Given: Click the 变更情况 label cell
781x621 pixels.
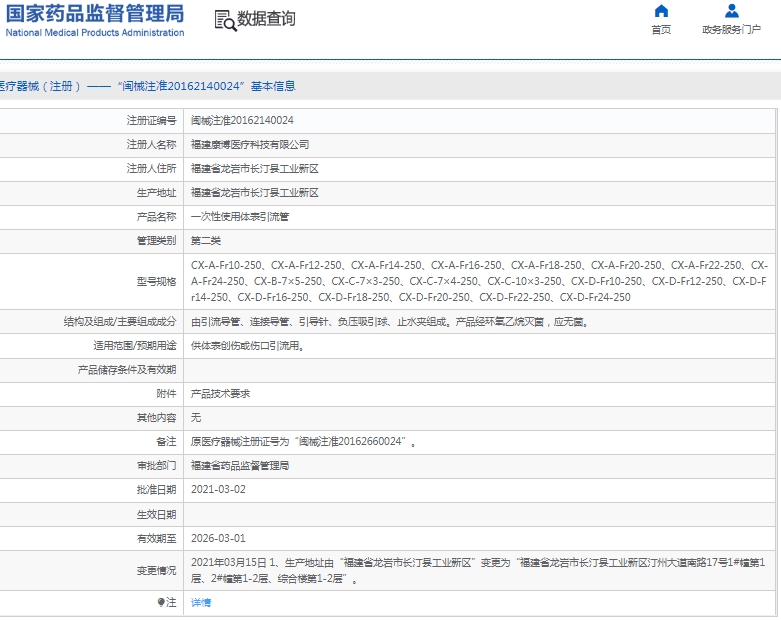Looking at the screenshot, I should click(156, 571).
